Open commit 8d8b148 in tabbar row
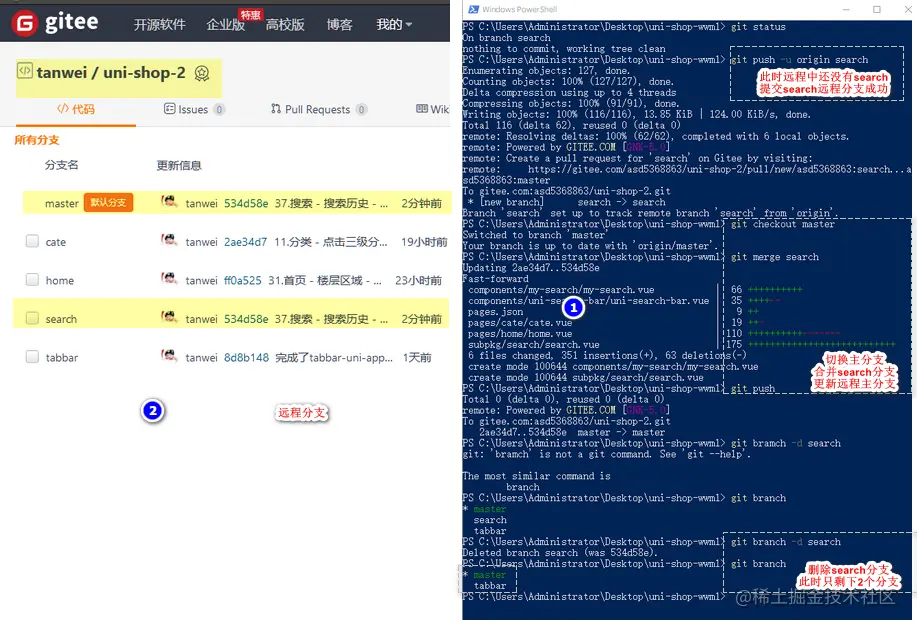The height and width of the screenshot is (628, 917). coord(247,358)
